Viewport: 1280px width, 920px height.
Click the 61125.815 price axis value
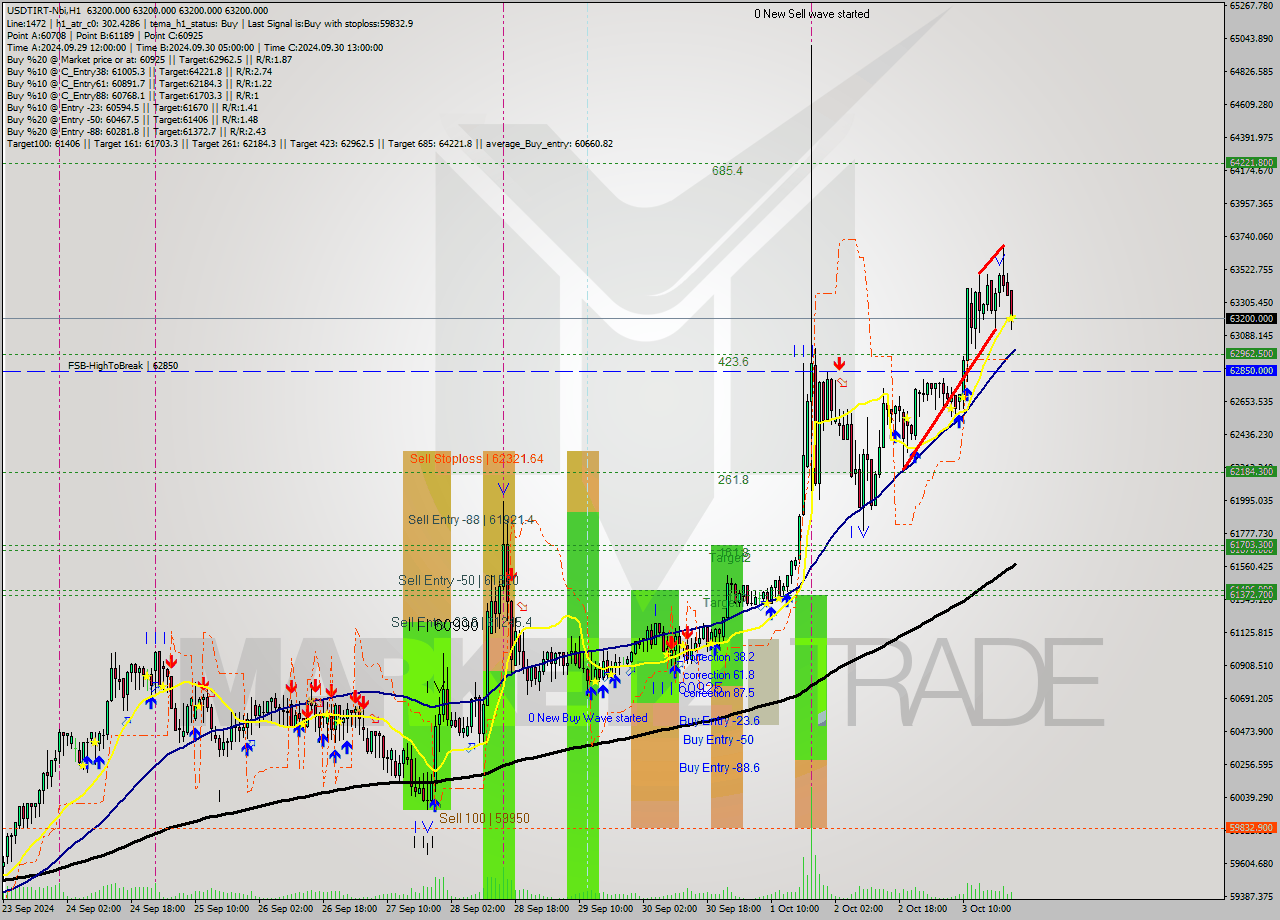click(1252, 632)
